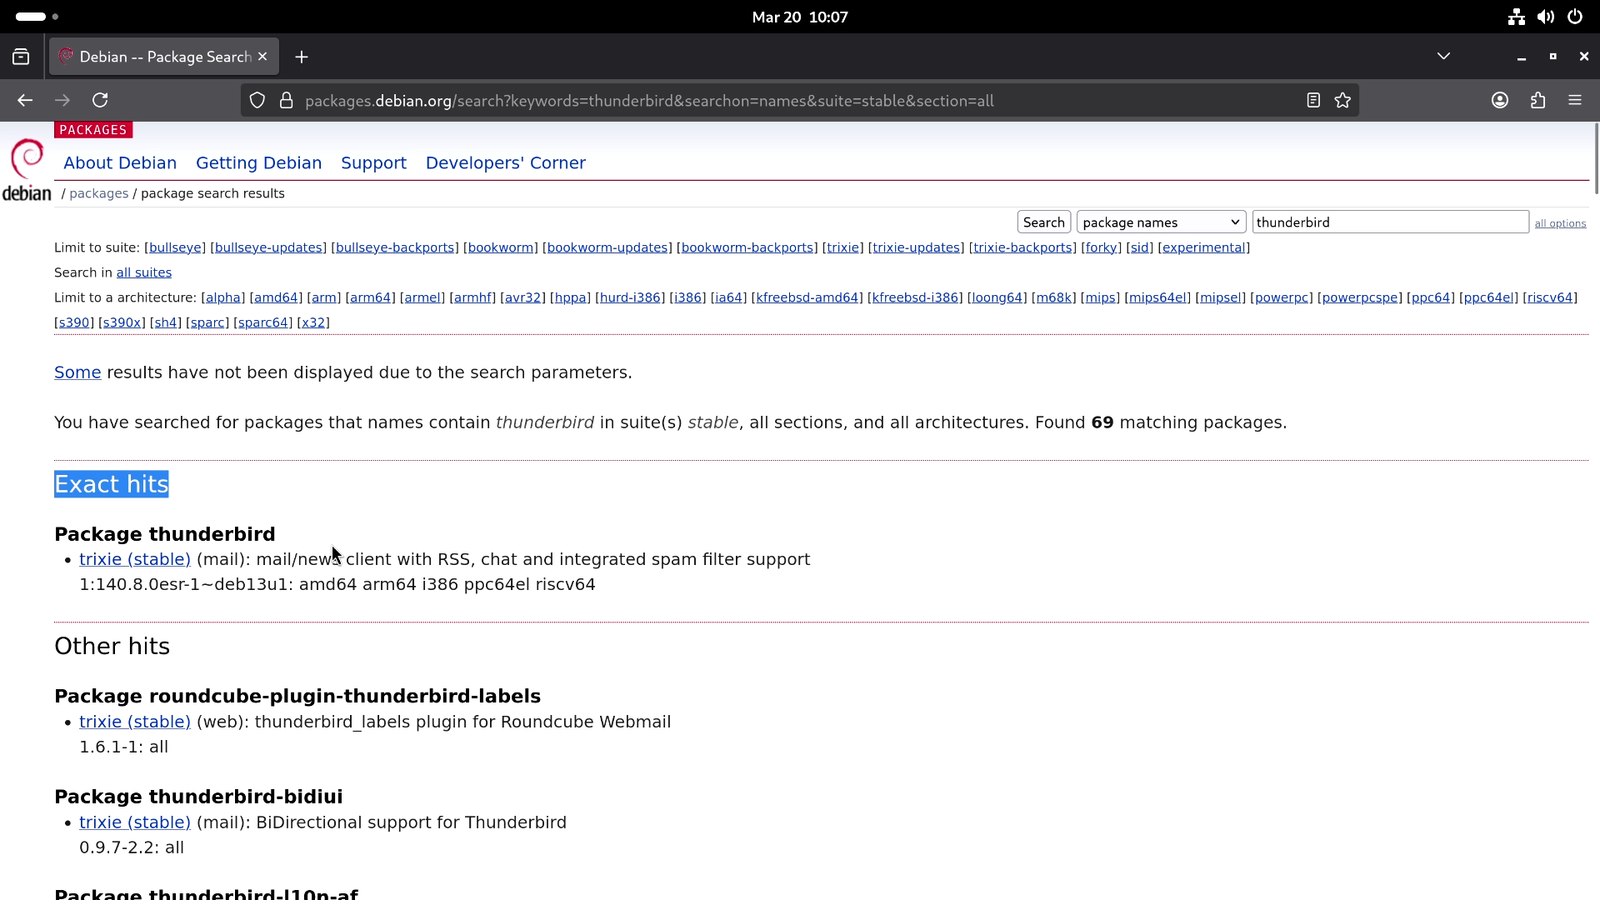This screenshot has width=1600, height=900.
Task: Open the volume speaker icon
Action: (x=1546, y=17)
